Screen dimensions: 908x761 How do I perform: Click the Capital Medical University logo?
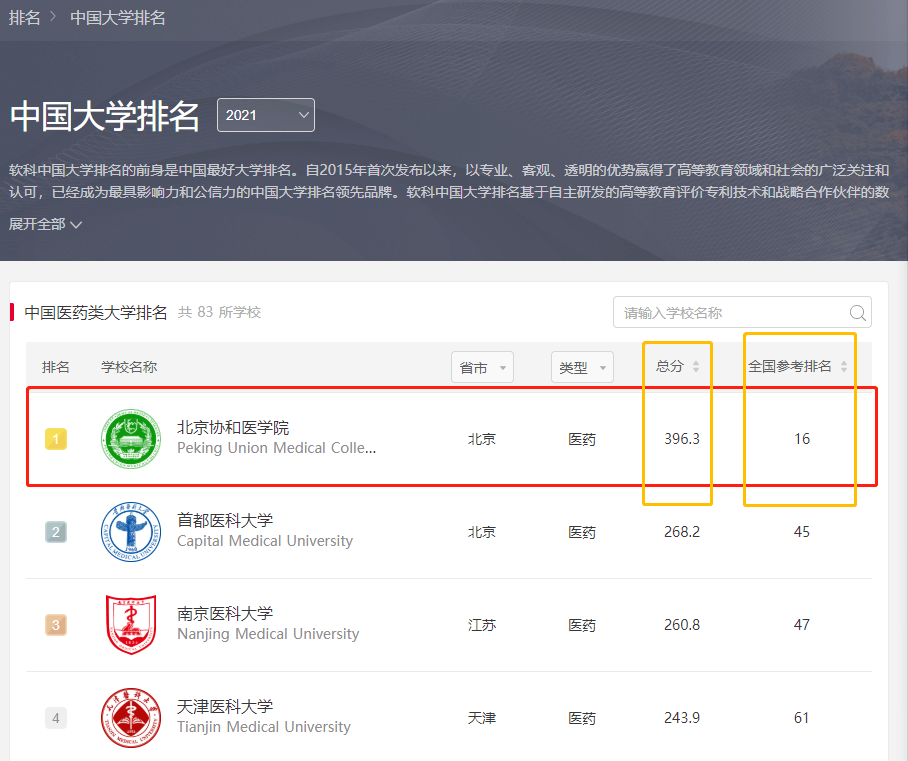coord(131,532)
